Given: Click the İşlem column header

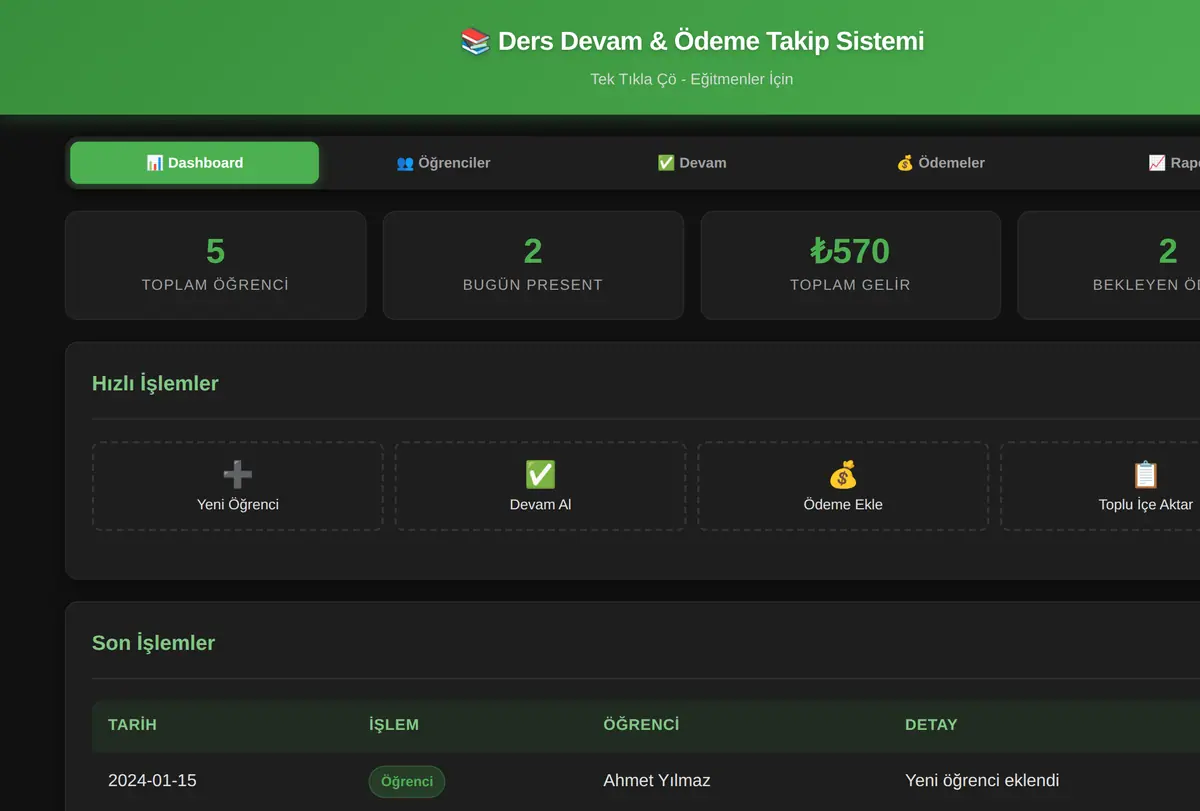Looking at the screenshot, I should (394, 725).
